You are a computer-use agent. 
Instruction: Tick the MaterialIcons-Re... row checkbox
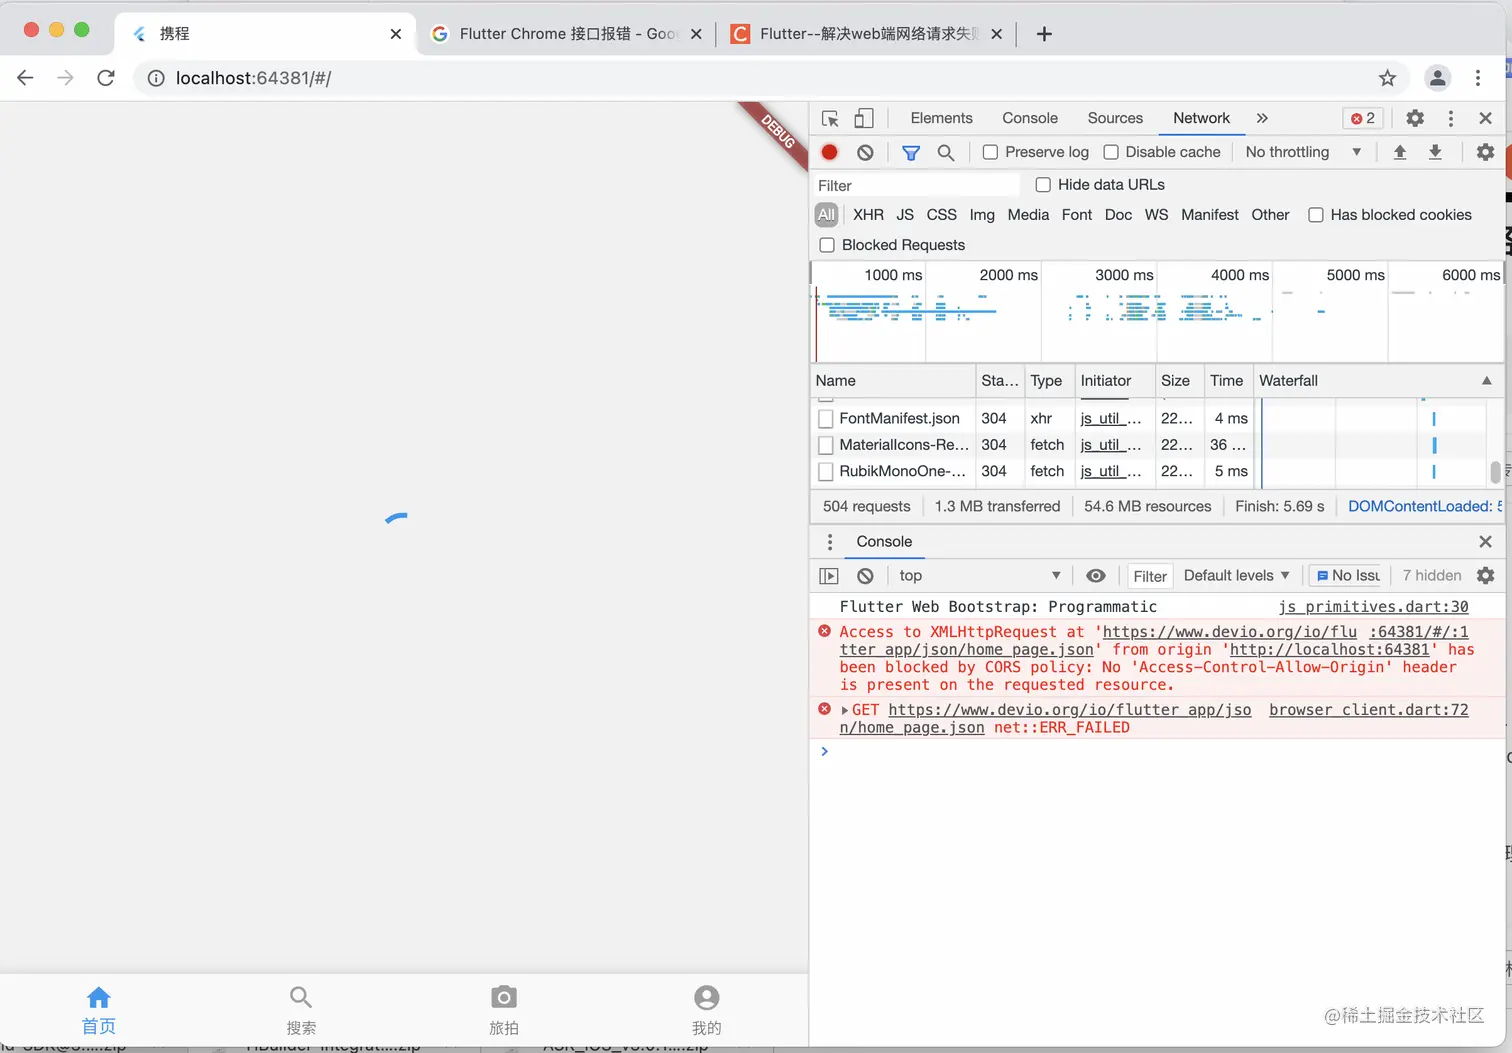pyautogui.click(x=826, y=445)
